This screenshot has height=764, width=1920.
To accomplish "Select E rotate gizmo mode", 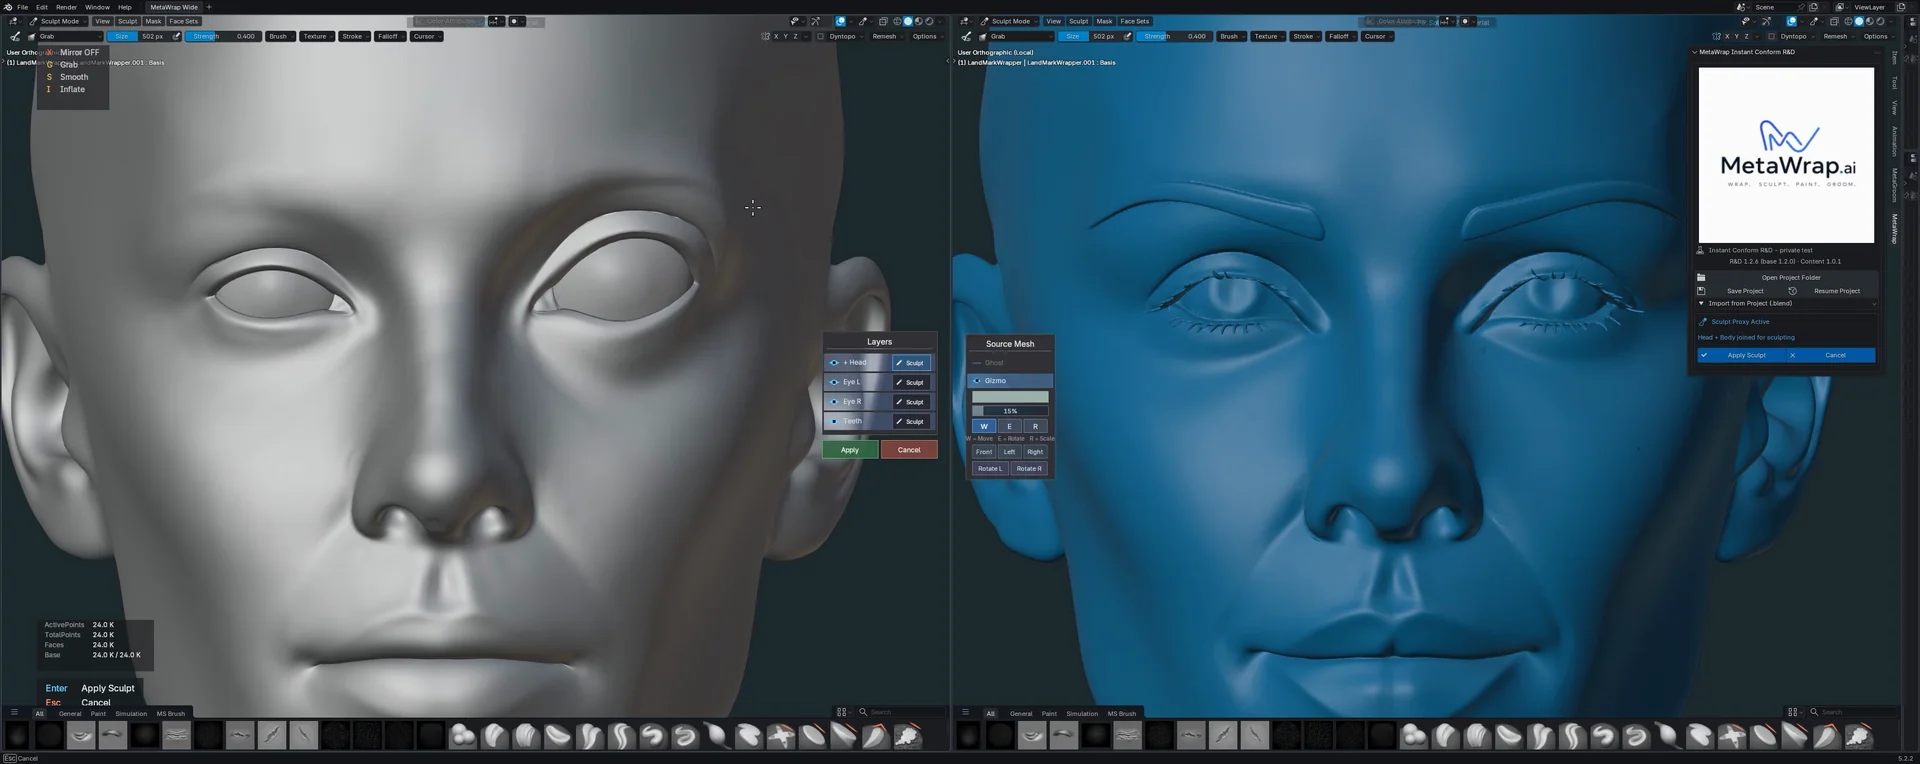I will coord(1010,426).
